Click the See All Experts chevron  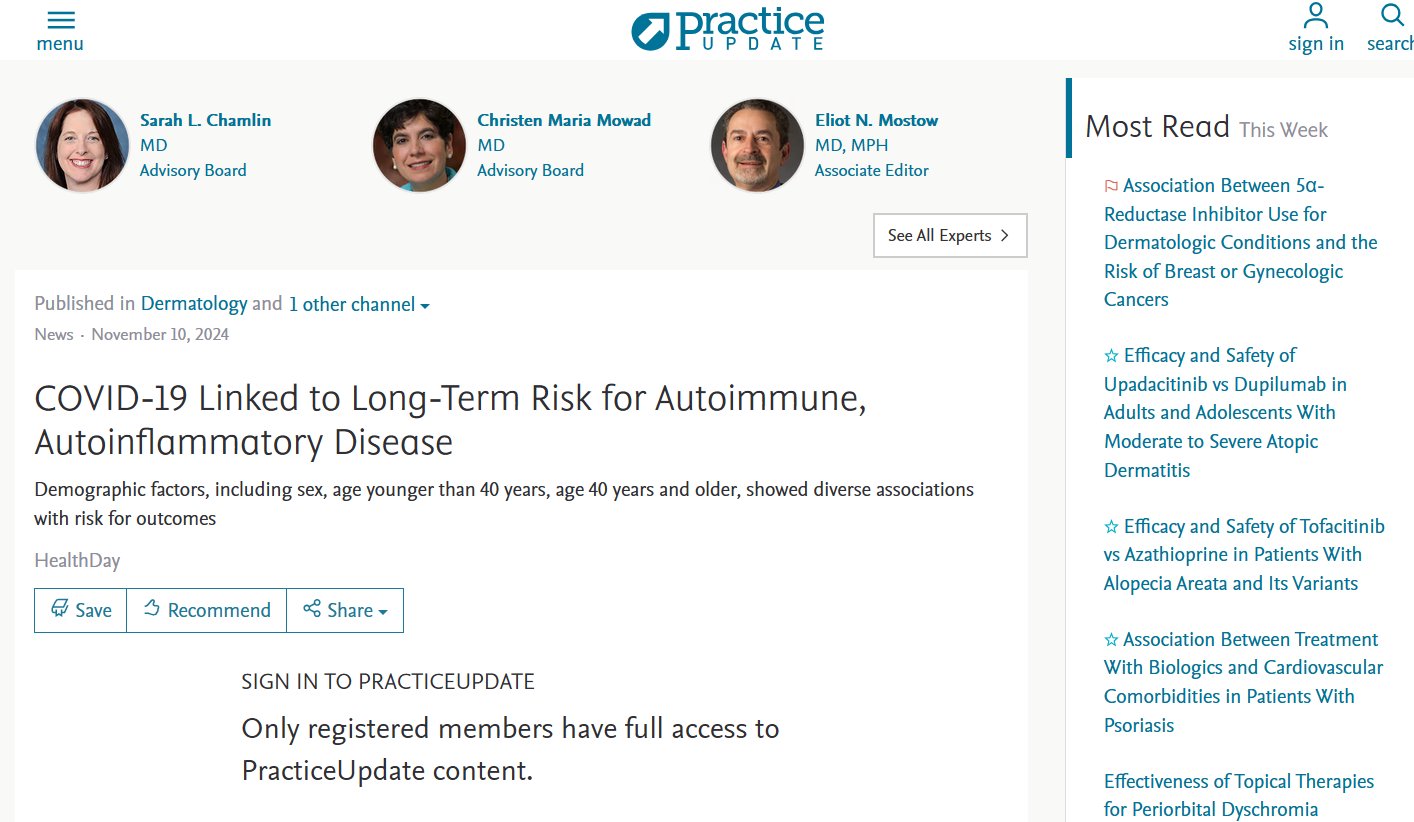[1005, 236]
